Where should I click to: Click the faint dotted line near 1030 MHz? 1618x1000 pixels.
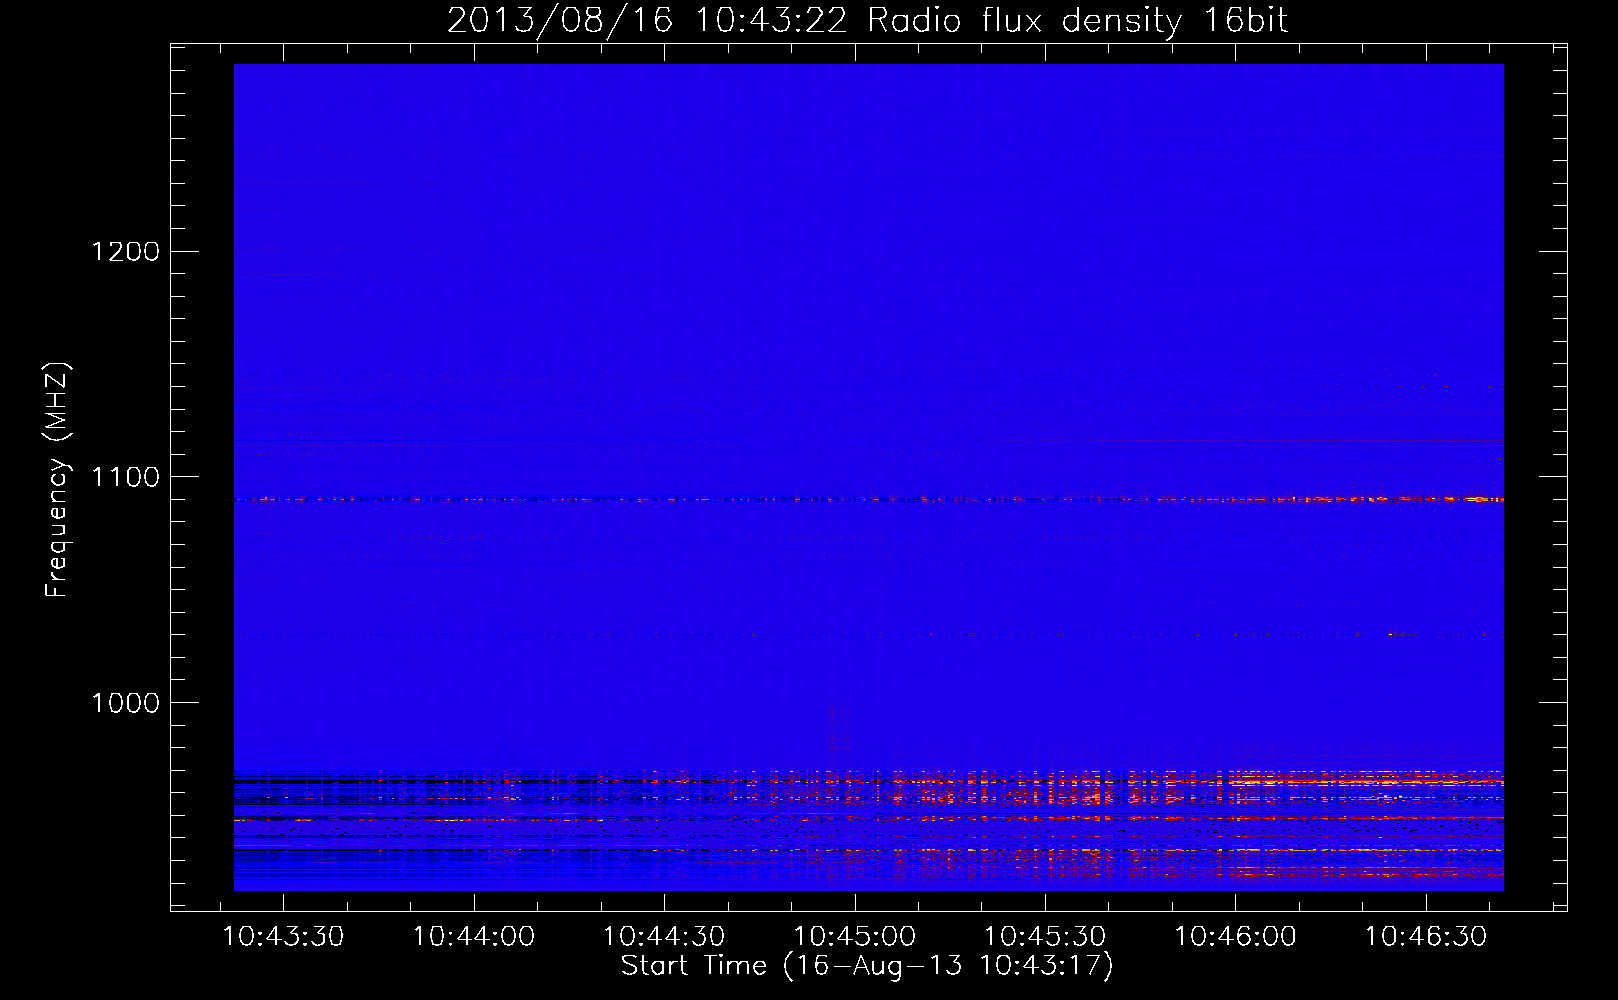(869, 634)
